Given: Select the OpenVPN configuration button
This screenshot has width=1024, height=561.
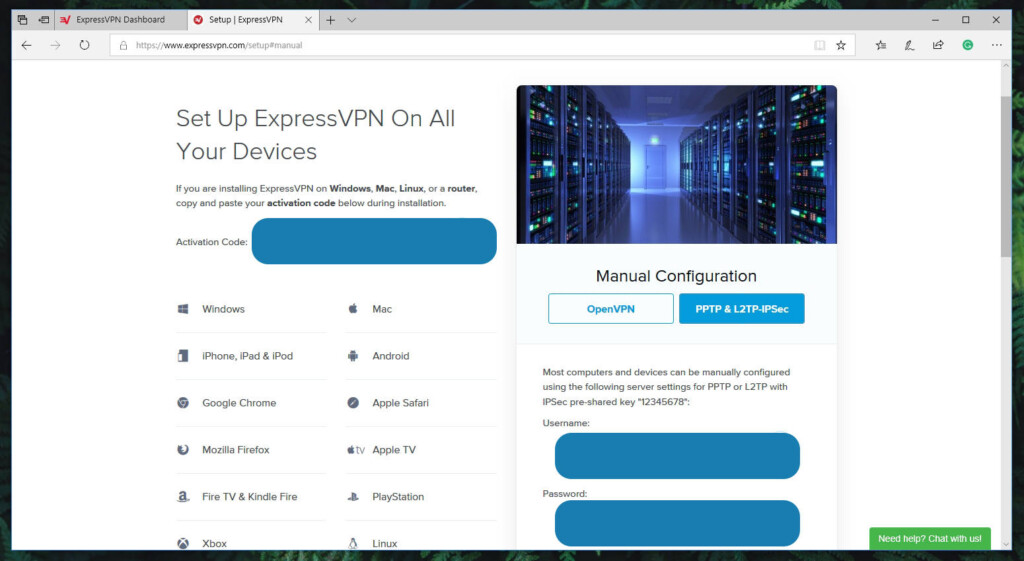Looking at the screenshot, I should 611,309.
